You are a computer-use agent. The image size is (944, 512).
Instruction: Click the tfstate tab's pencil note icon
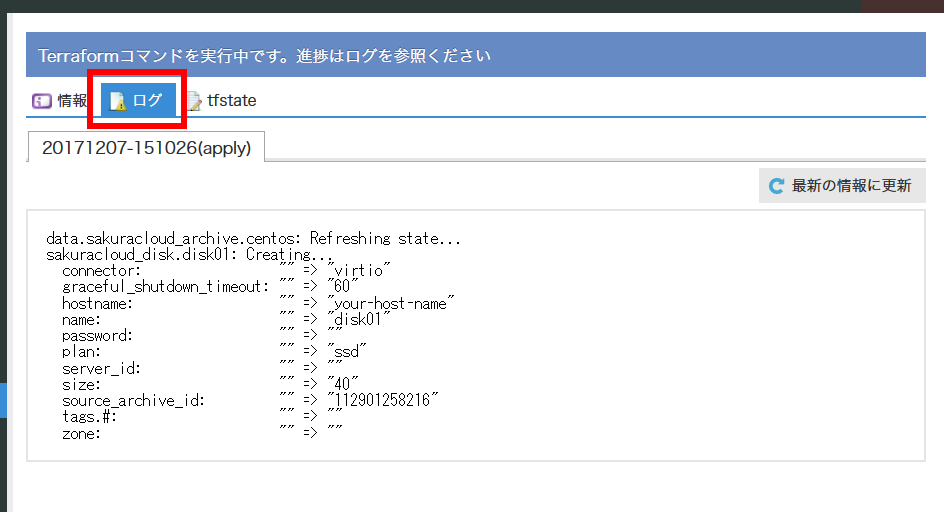tap(194, 101)
